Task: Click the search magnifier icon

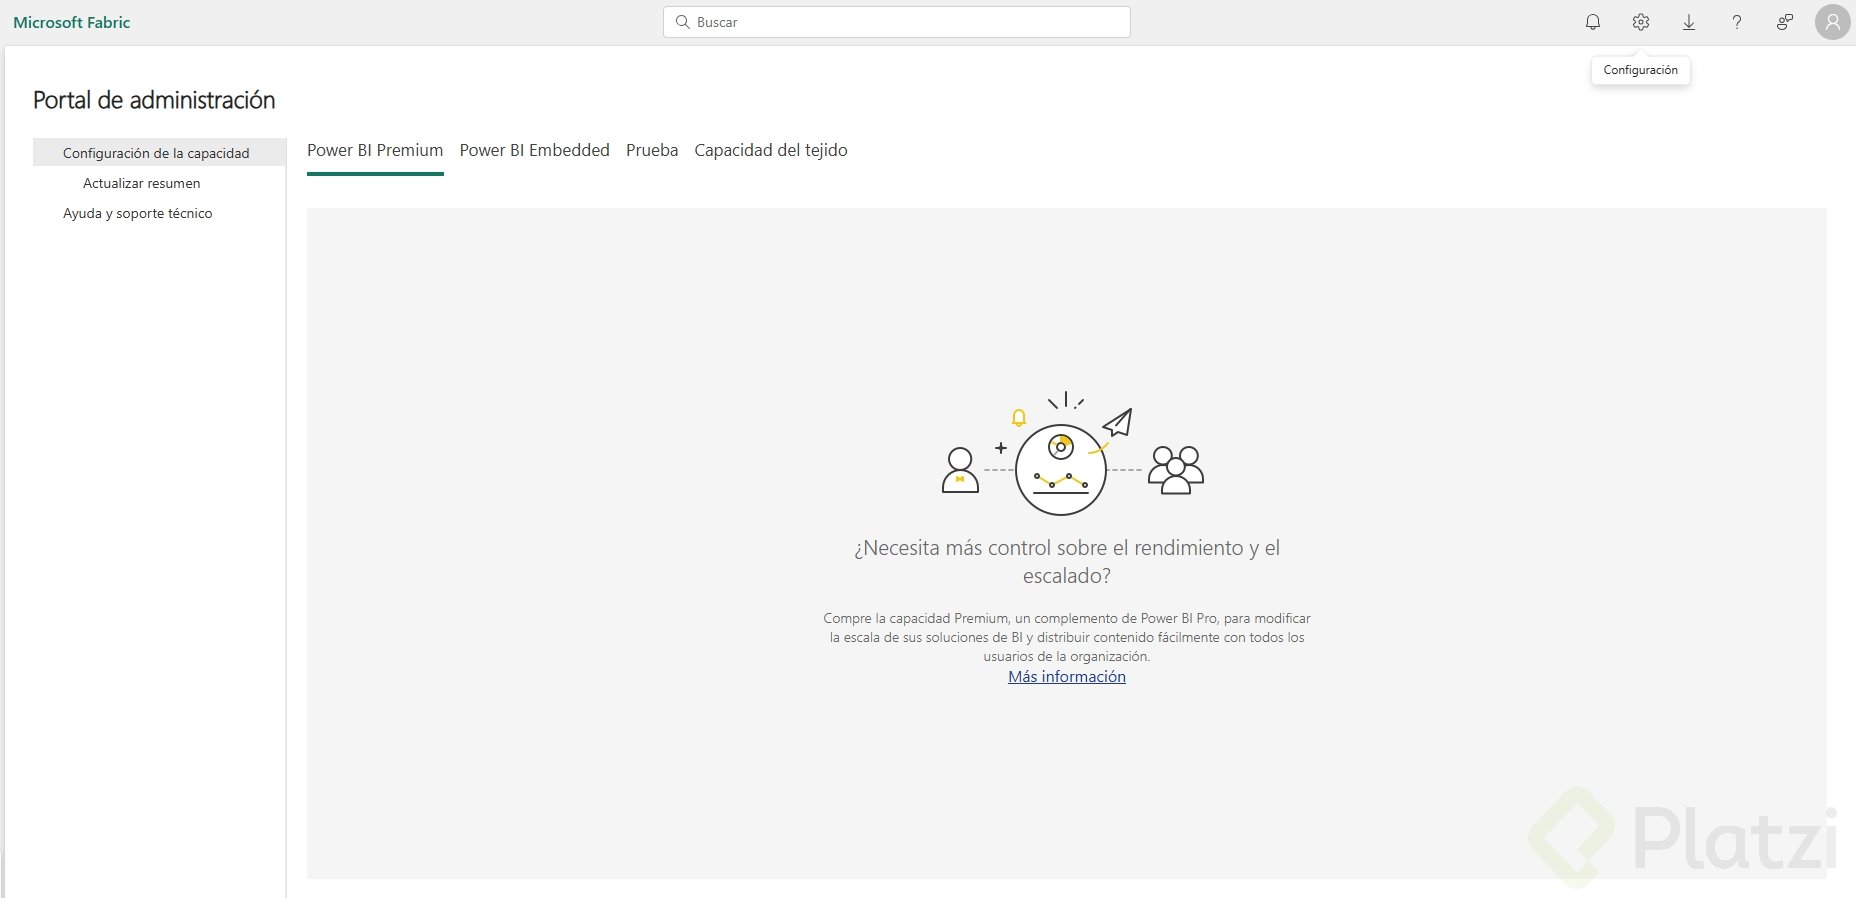Action: point(683,22)
